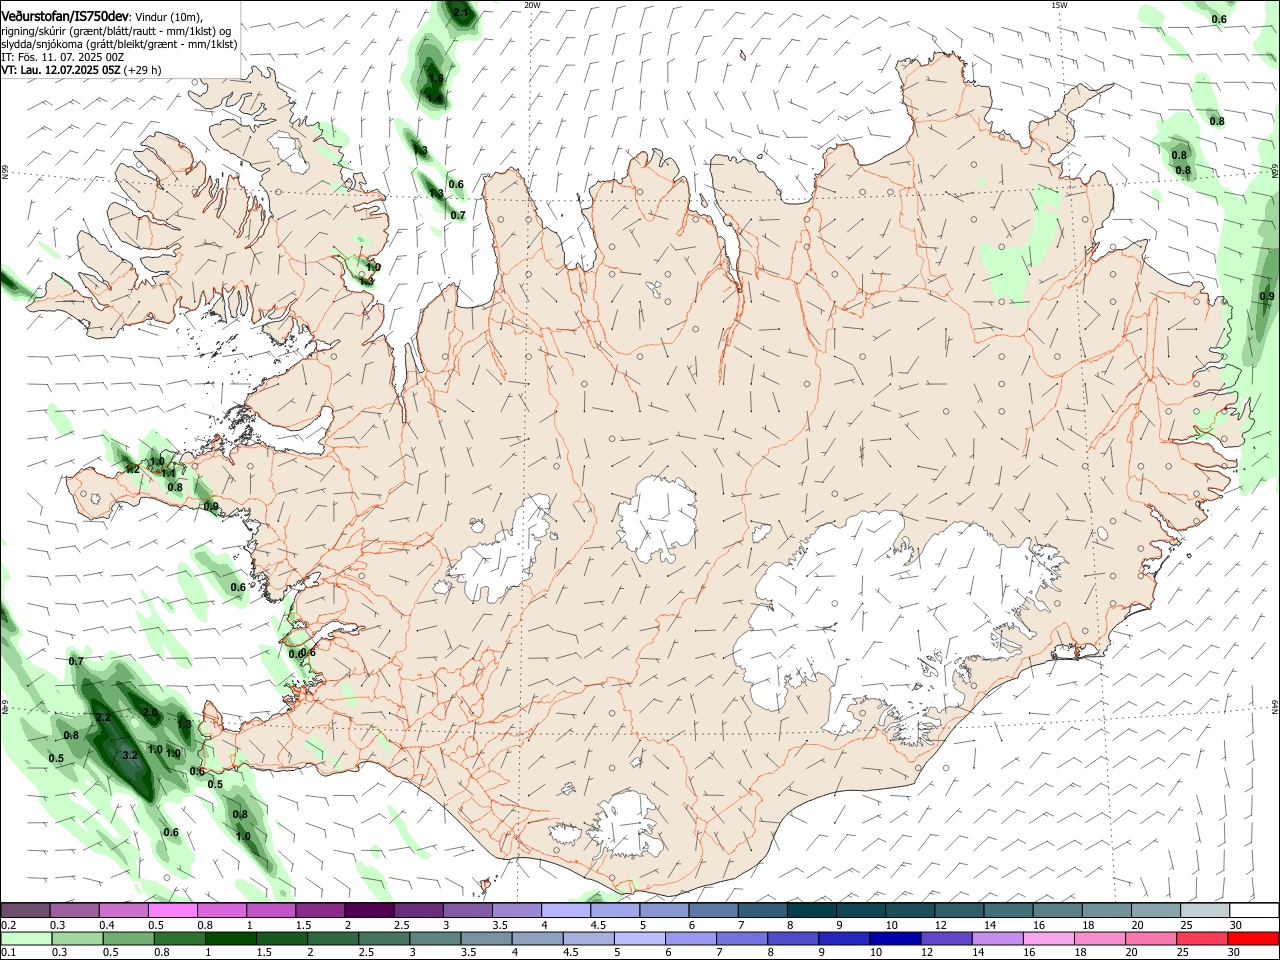Select the bright red swatch labeled 30
Image resolution: width=1280 pixels, height=960 pixels.
tap(1254, 939)
